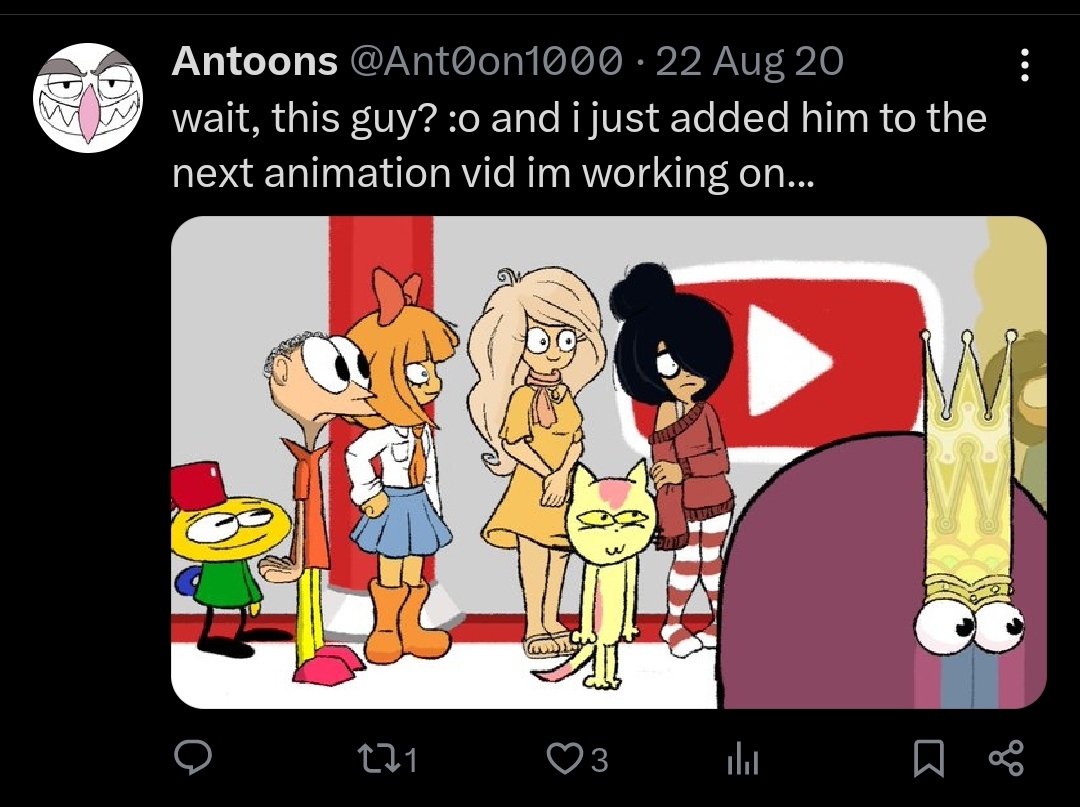Retweet the post with the repost icon
Viewport: 1080px width, 807px height.
382,761
